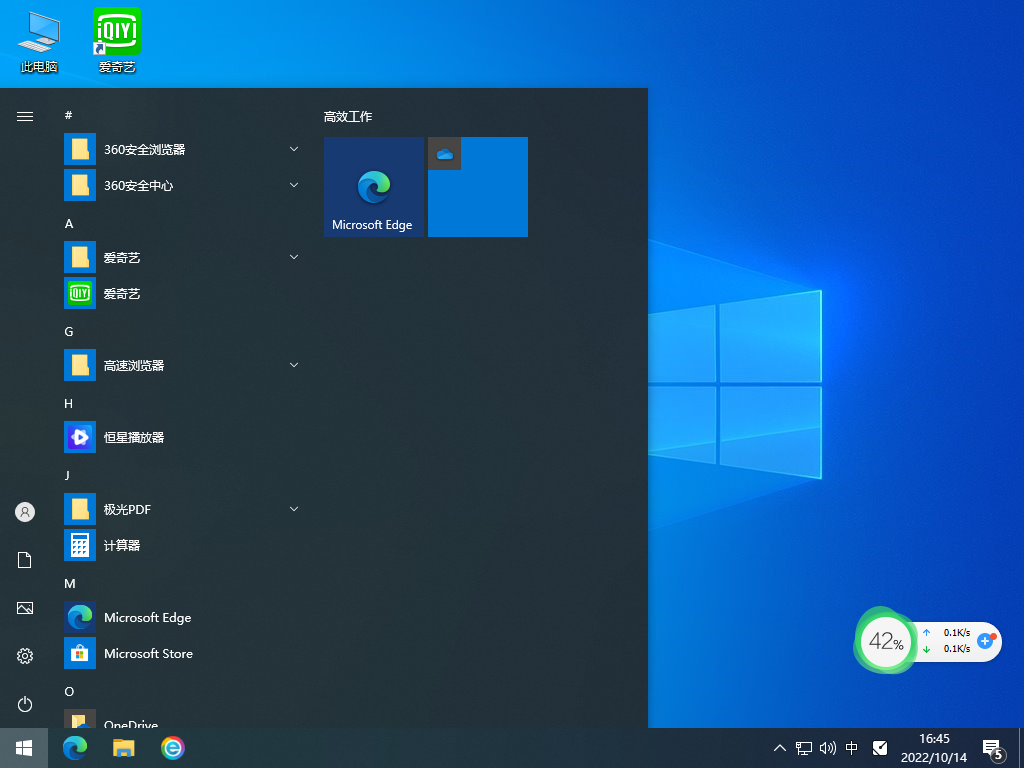Viewport: 1024px width, 768px height.
Task: Open the user account avatar in Start sidebar
Action: [x=24, y=511]
